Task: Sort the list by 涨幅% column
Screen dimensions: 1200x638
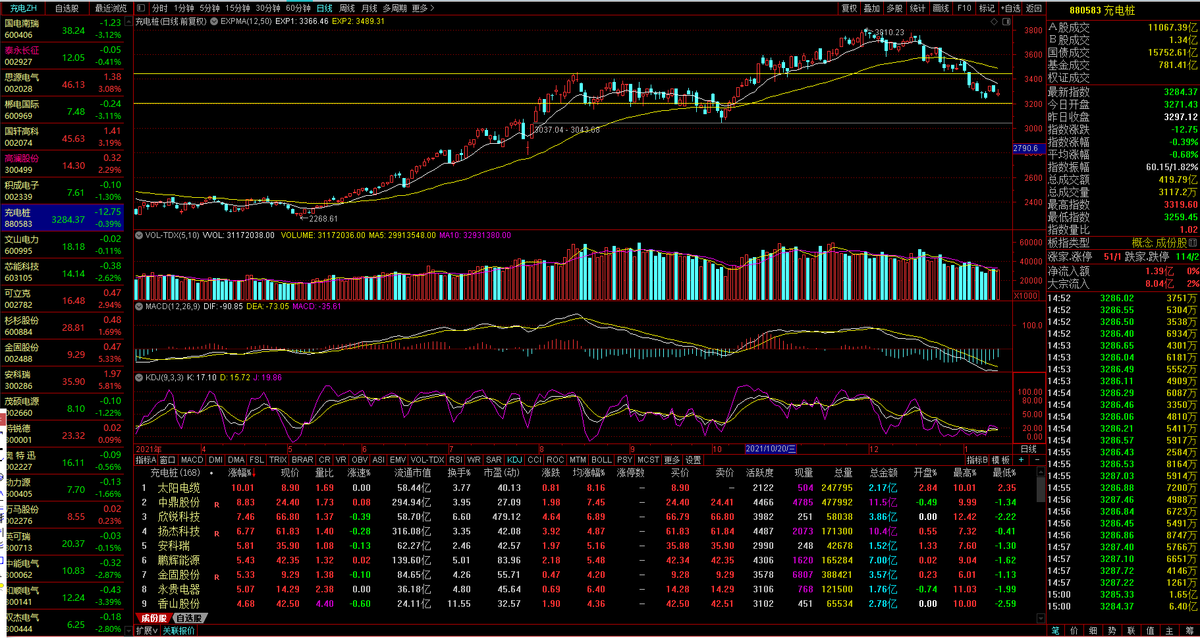Action: click(x=240, y=472)
